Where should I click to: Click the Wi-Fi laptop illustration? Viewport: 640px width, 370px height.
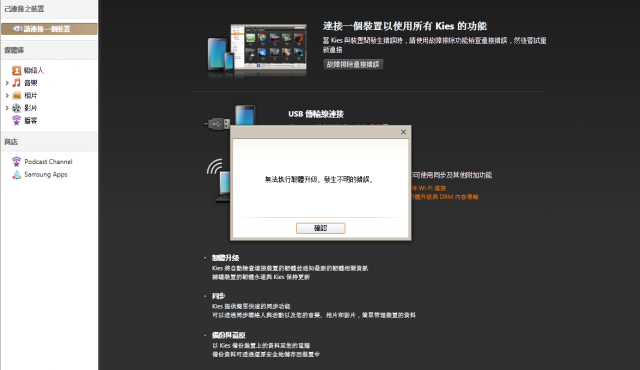(218, 180)
